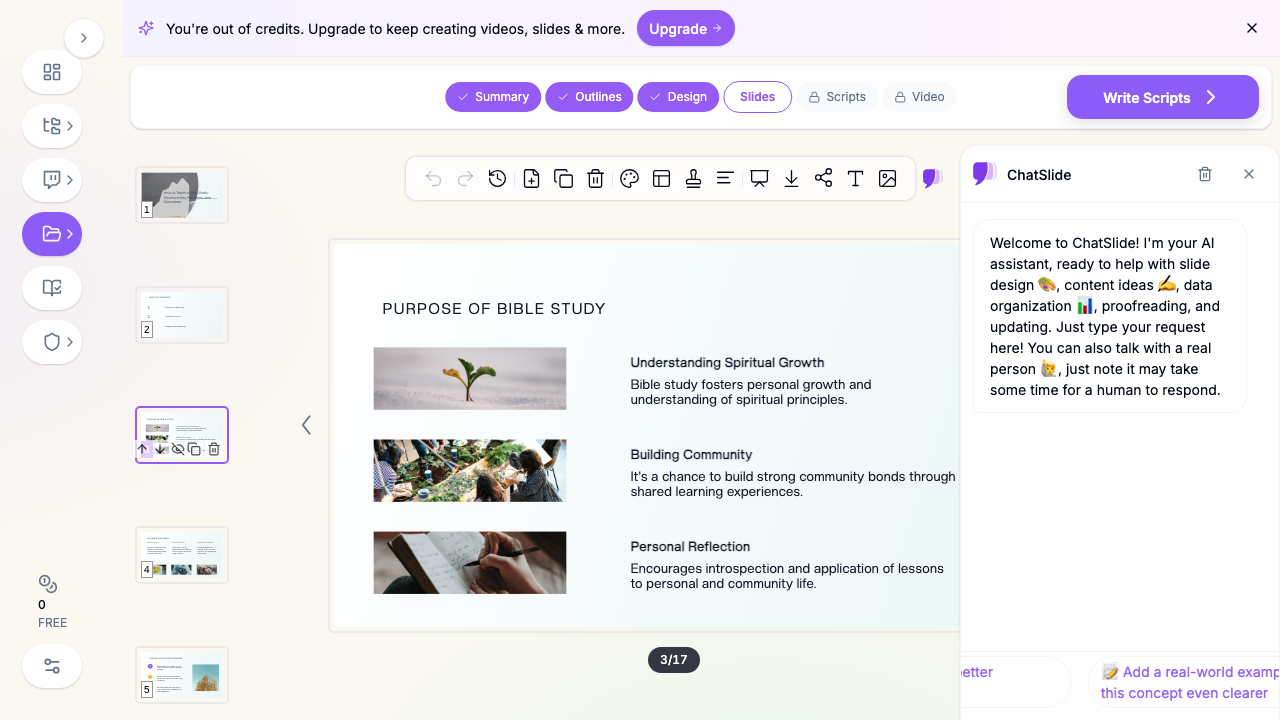The width and height of the screenshot is (1280, 720).
Task: Open the locked Scripts step
Action: (x=837, y=97)
